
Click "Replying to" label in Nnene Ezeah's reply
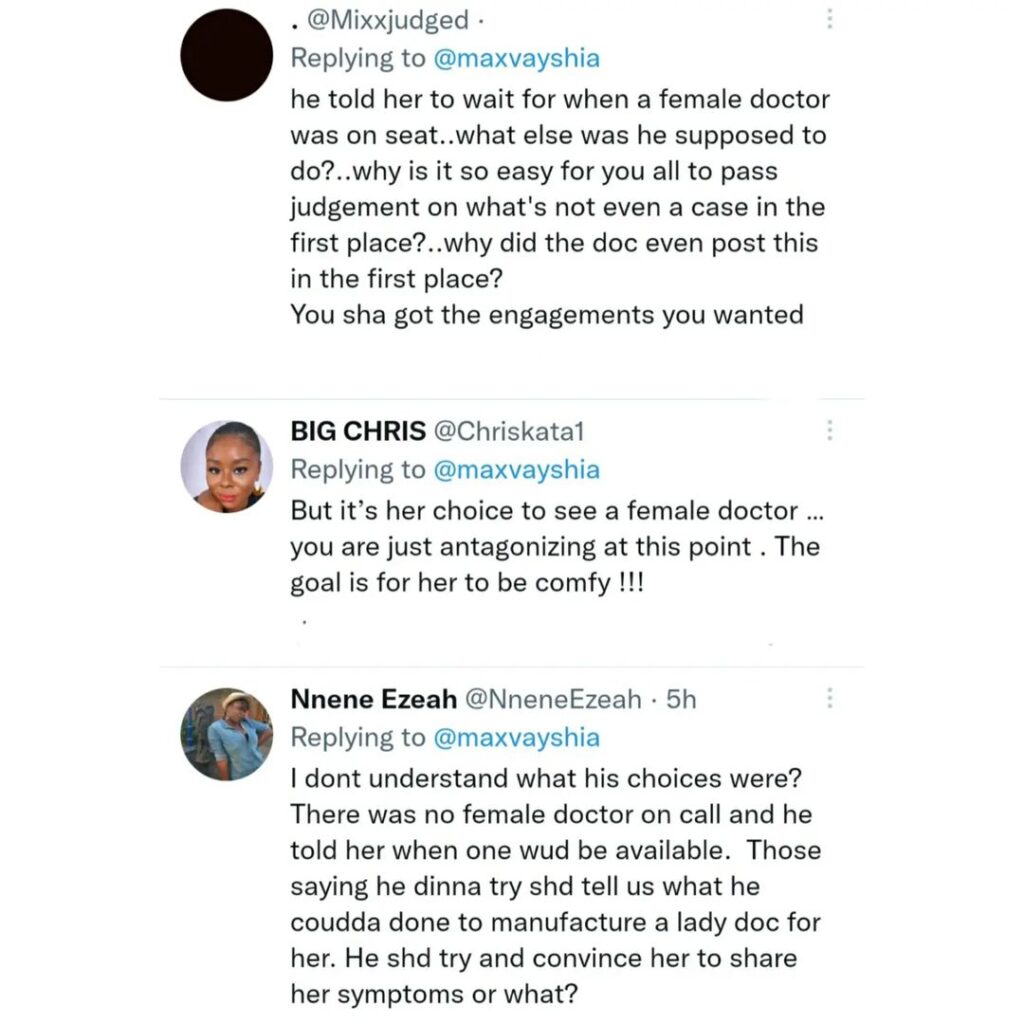357,737
